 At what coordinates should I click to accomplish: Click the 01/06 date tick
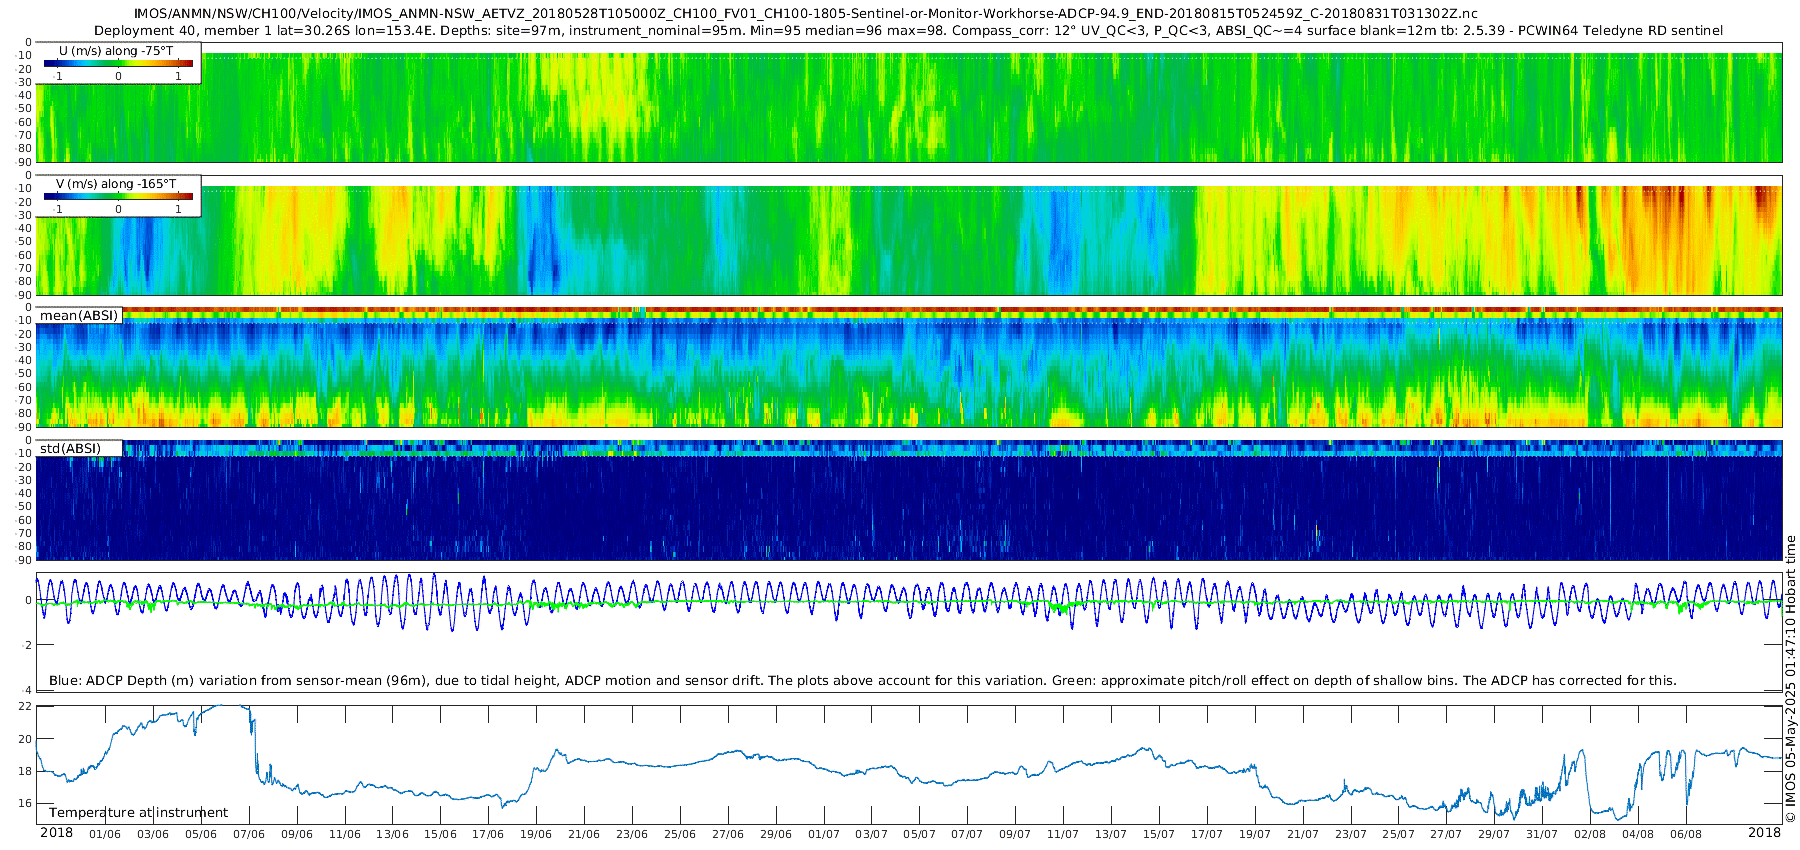click(x=105, y=834)
